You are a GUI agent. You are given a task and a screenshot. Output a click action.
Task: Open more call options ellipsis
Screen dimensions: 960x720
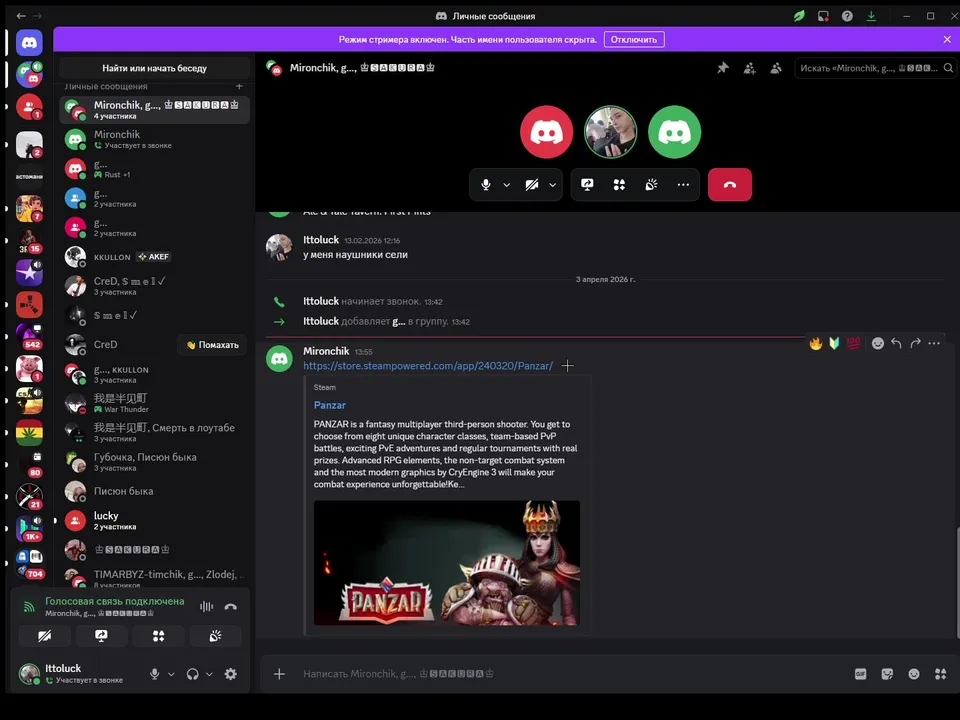click(683, 184)
